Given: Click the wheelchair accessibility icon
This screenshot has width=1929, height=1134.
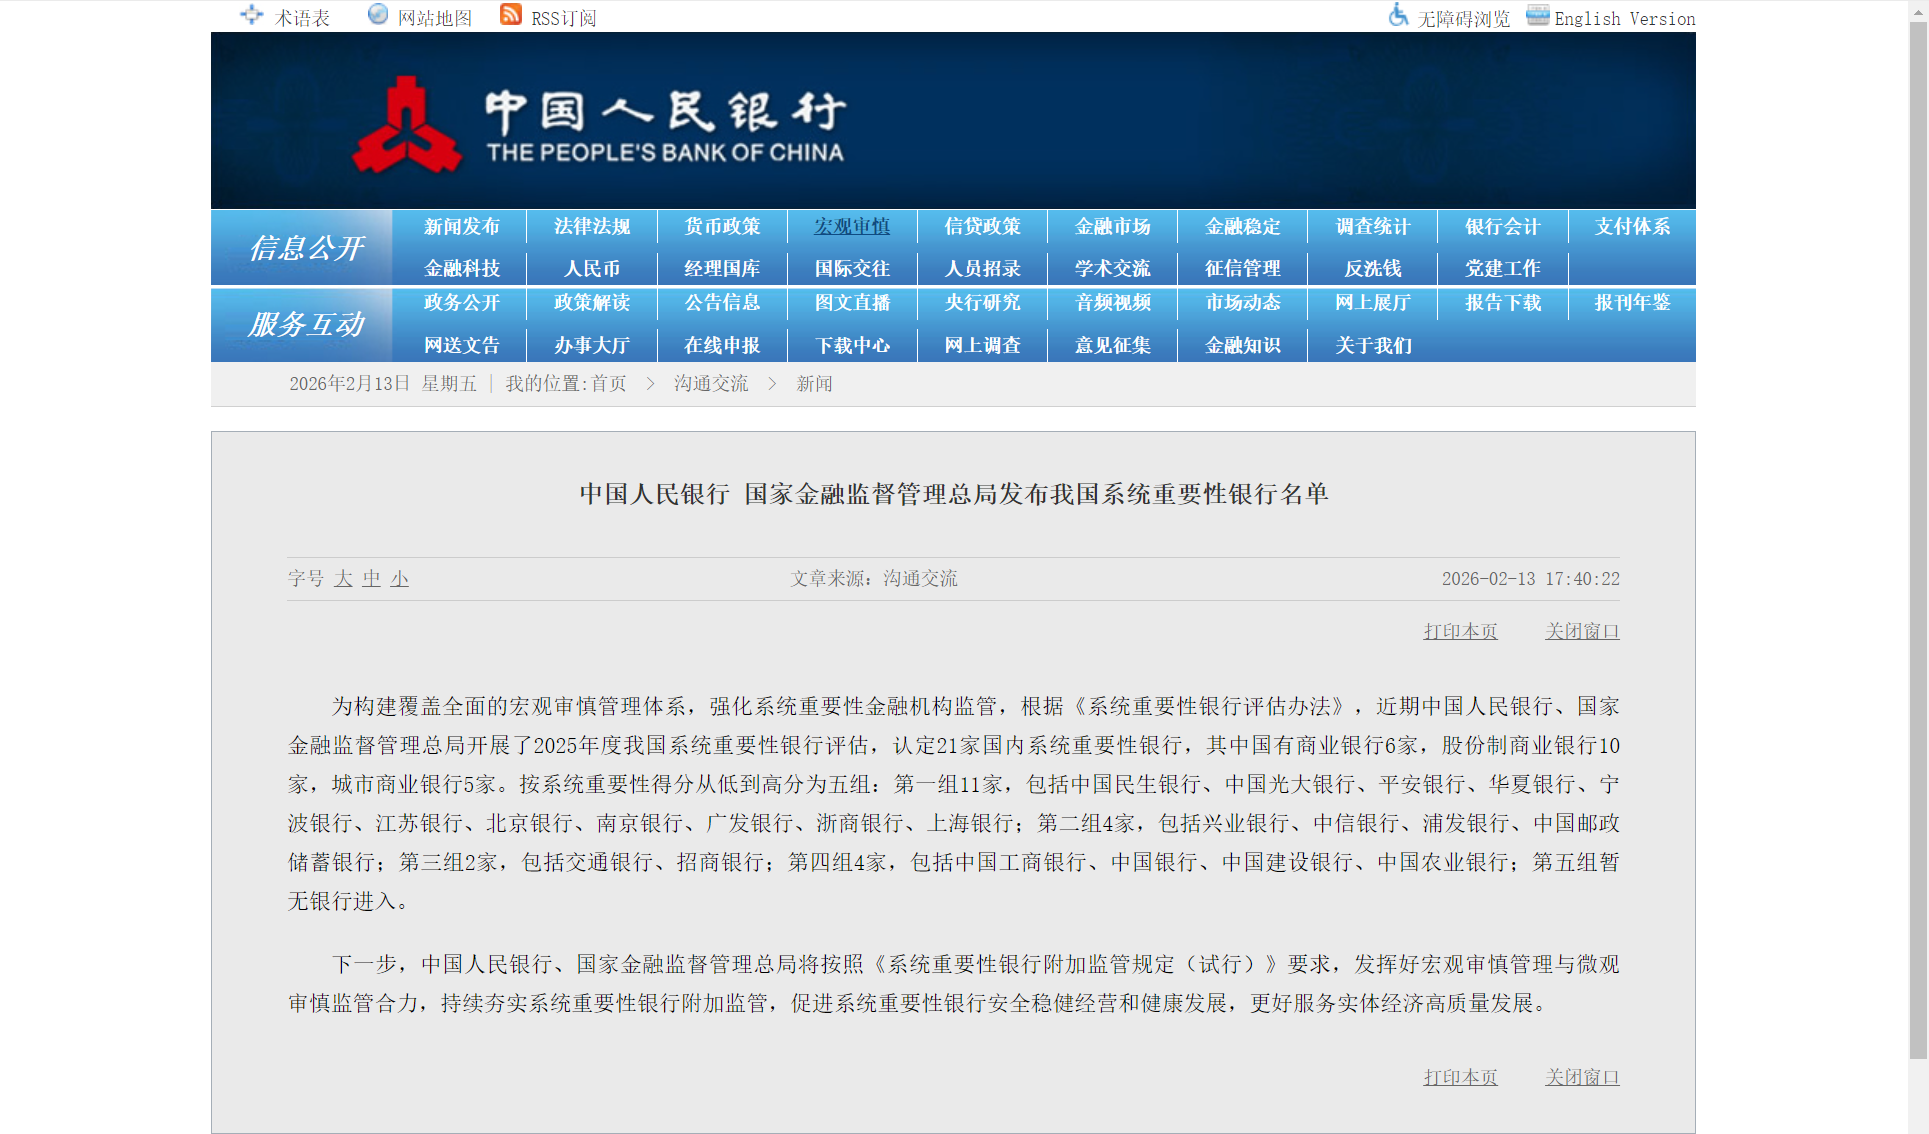Looking at the screenshot, I should 1398,15.
